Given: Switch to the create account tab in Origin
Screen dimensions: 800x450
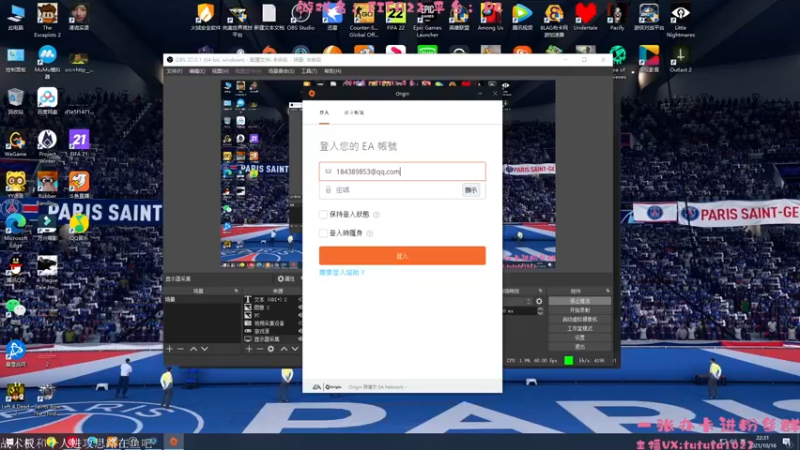Looking at the screenshot, I should click(x=354, y=113).
